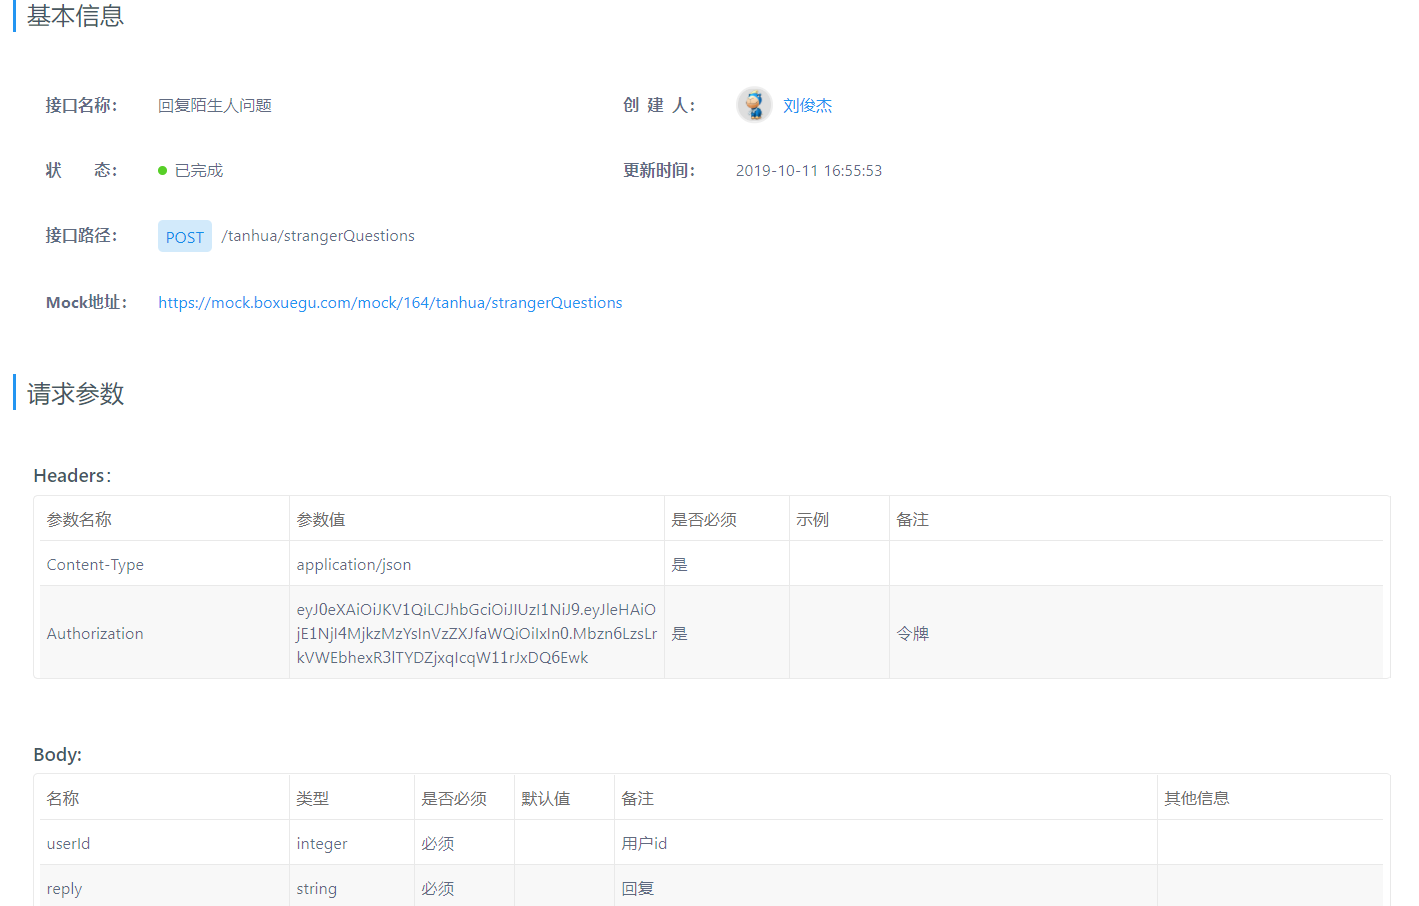Screen dimensions: 1419x906
Task: Click the POST method tag
Action: click(x=185, y=236)
